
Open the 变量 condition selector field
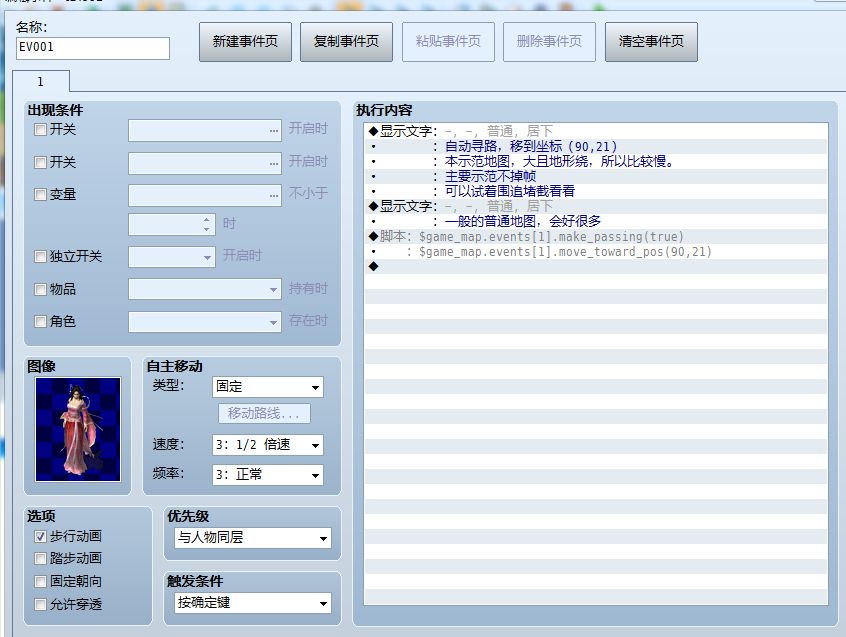[205, 195]
